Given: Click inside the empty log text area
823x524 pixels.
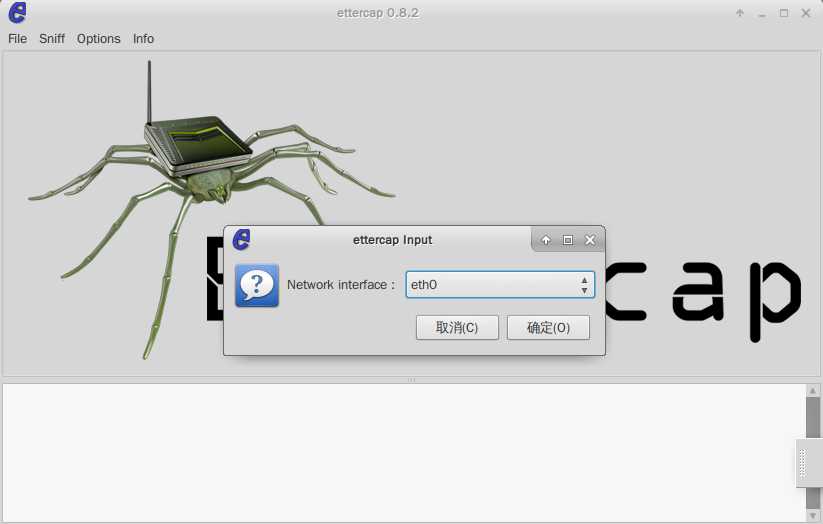Looking at the screenshot, I should point(404,453).
